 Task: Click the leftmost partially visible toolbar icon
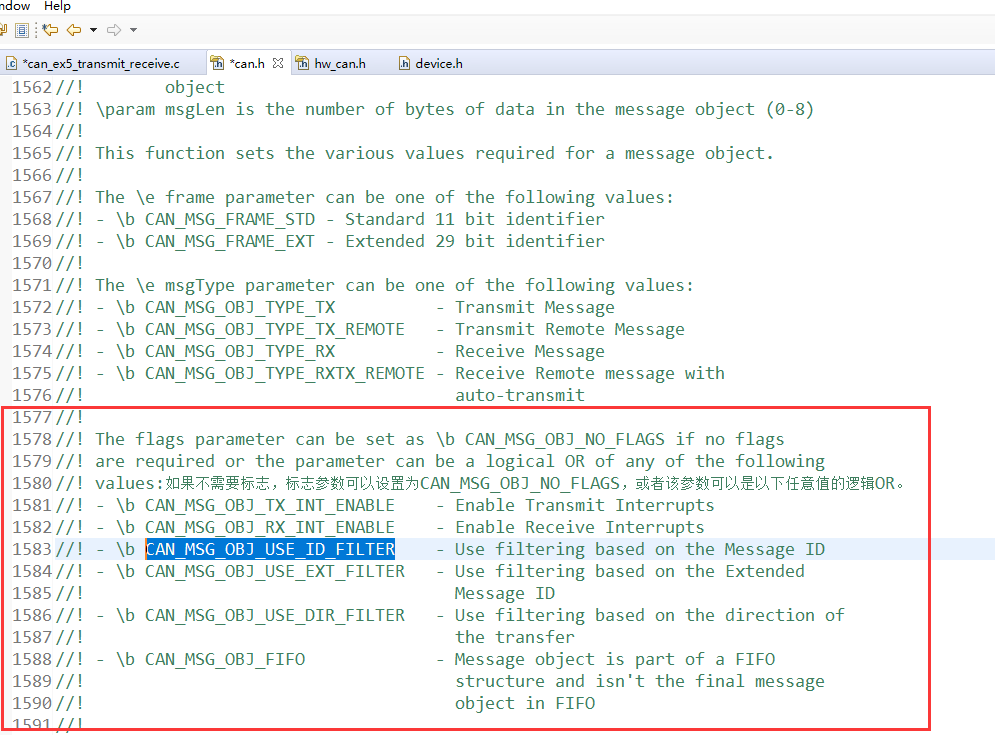(5, 30)
